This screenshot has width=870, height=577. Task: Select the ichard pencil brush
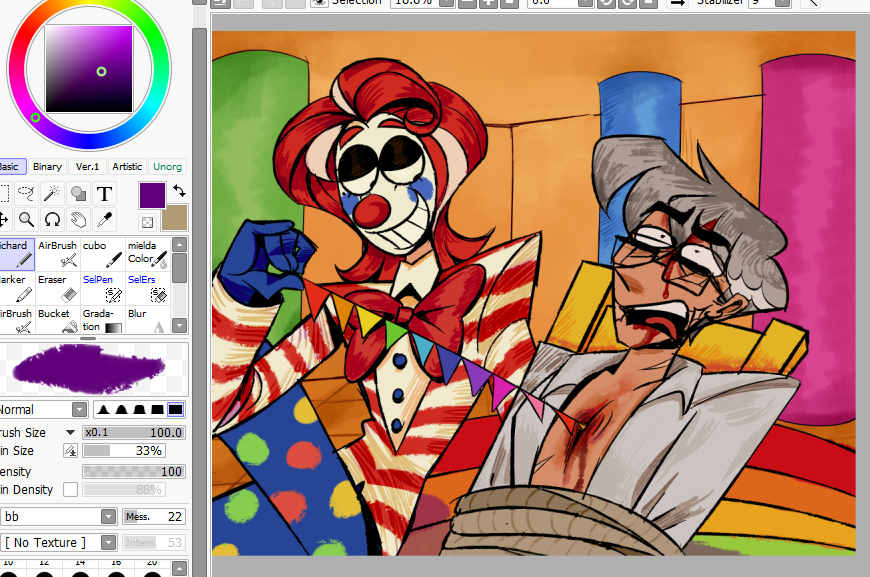coord(17,254)
